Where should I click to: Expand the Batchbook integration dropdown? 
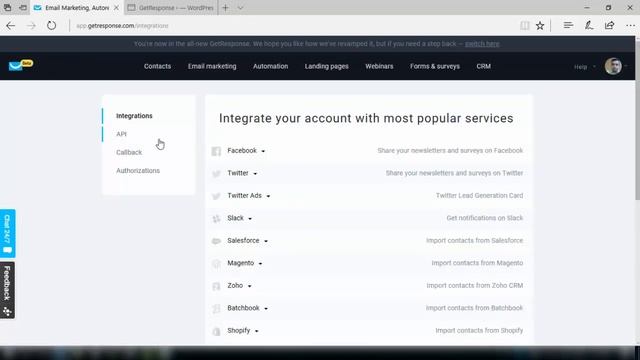pyautogui.click(x=266, y=309)
